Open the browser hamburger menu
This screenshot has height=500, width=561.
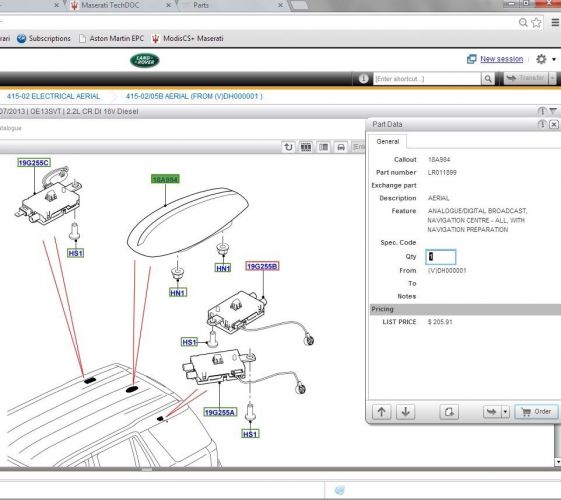555,23
